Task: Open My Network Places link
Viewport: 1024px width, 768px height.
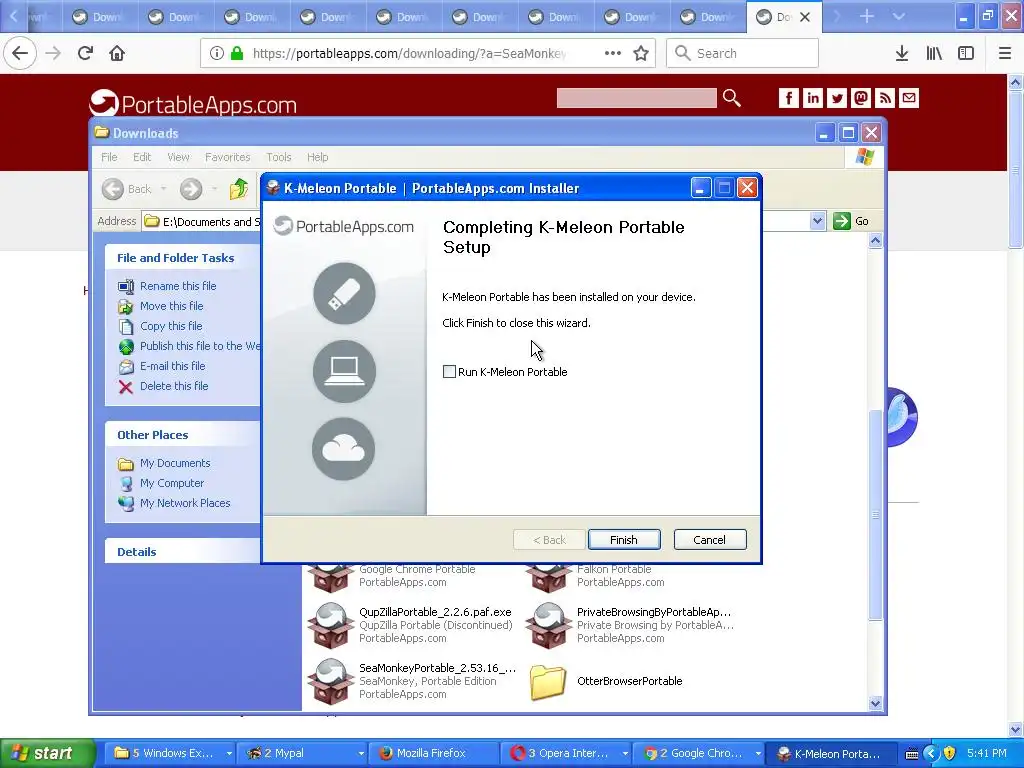Action: [185, 503]
